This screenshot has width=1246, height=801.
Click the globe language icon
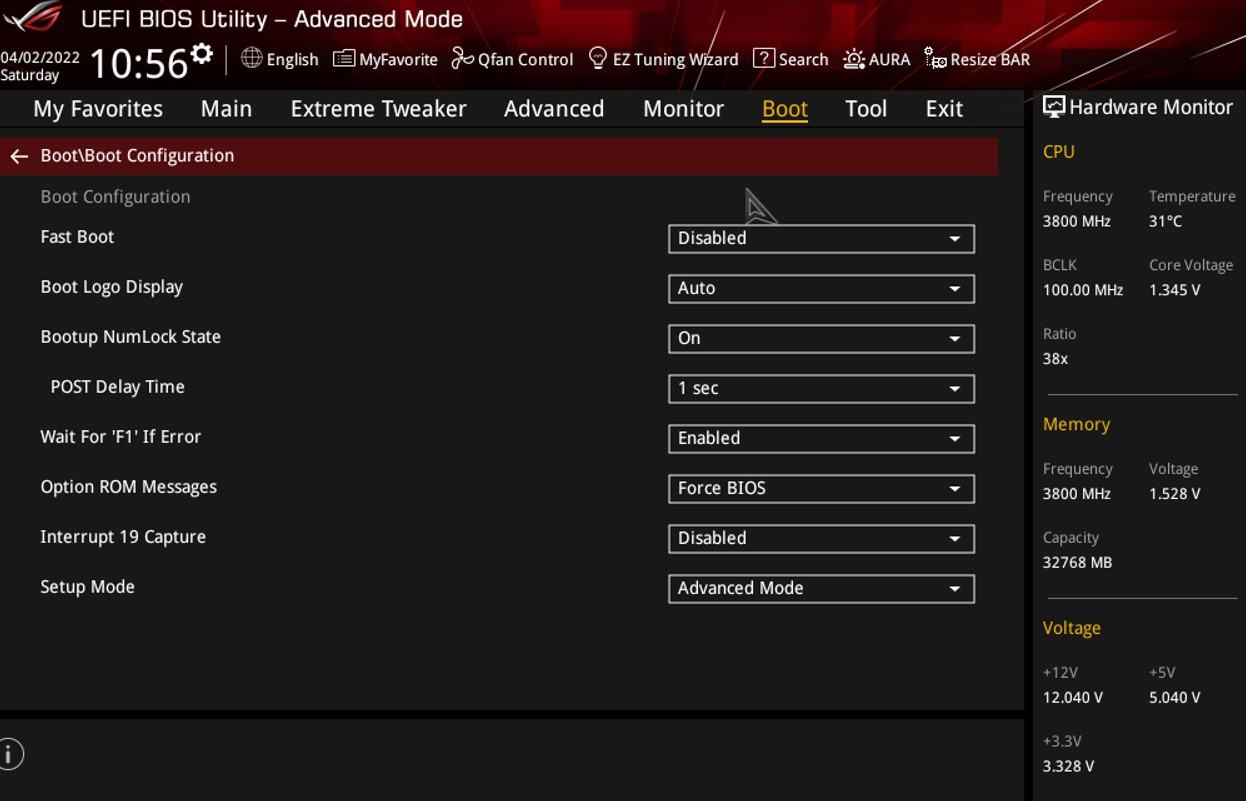click(x=252, y=58)
